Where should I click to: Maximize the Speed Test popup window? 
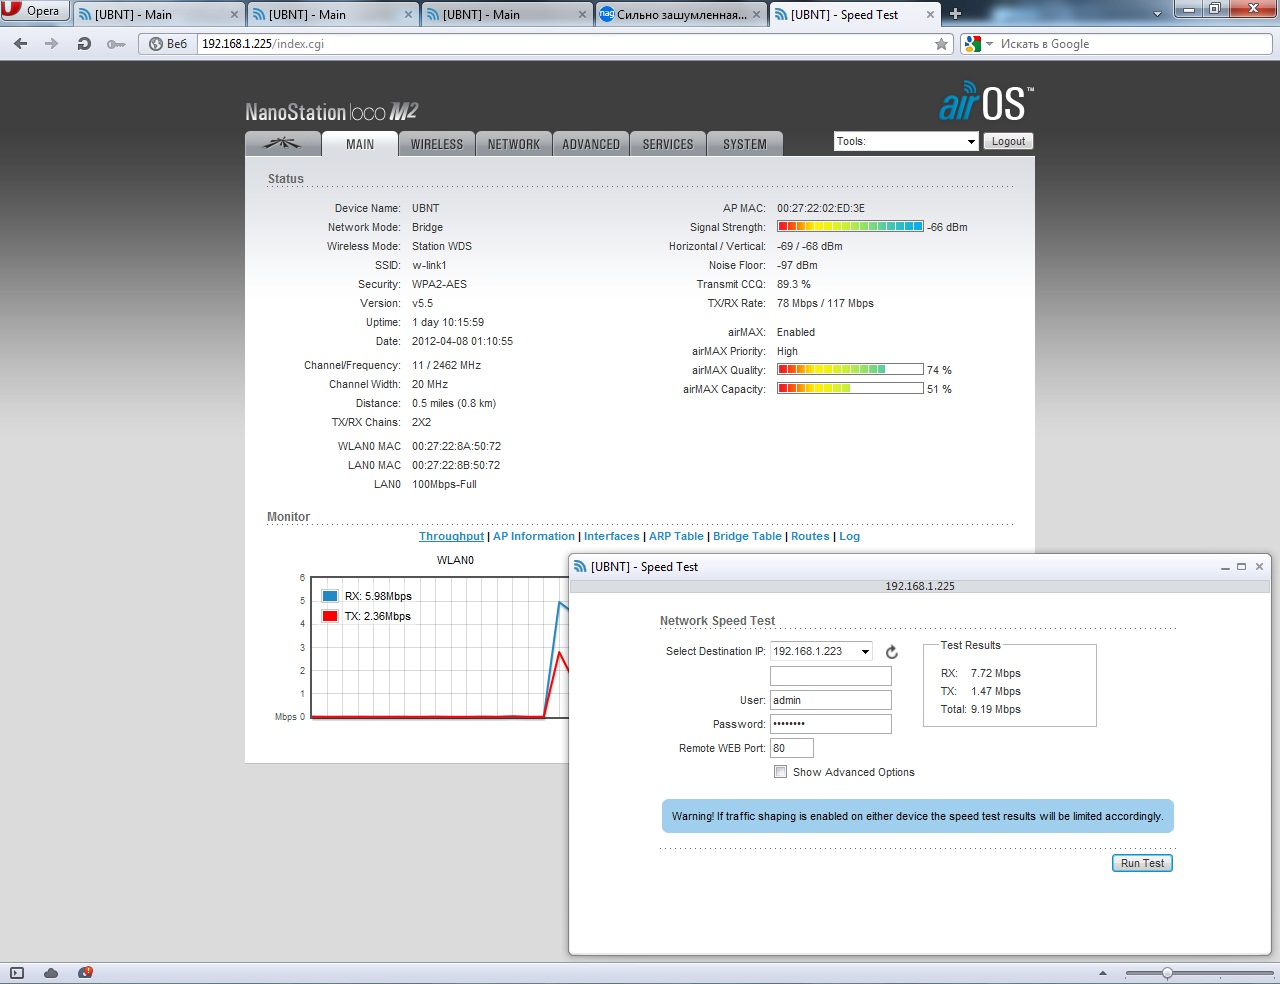[1242, 567]
